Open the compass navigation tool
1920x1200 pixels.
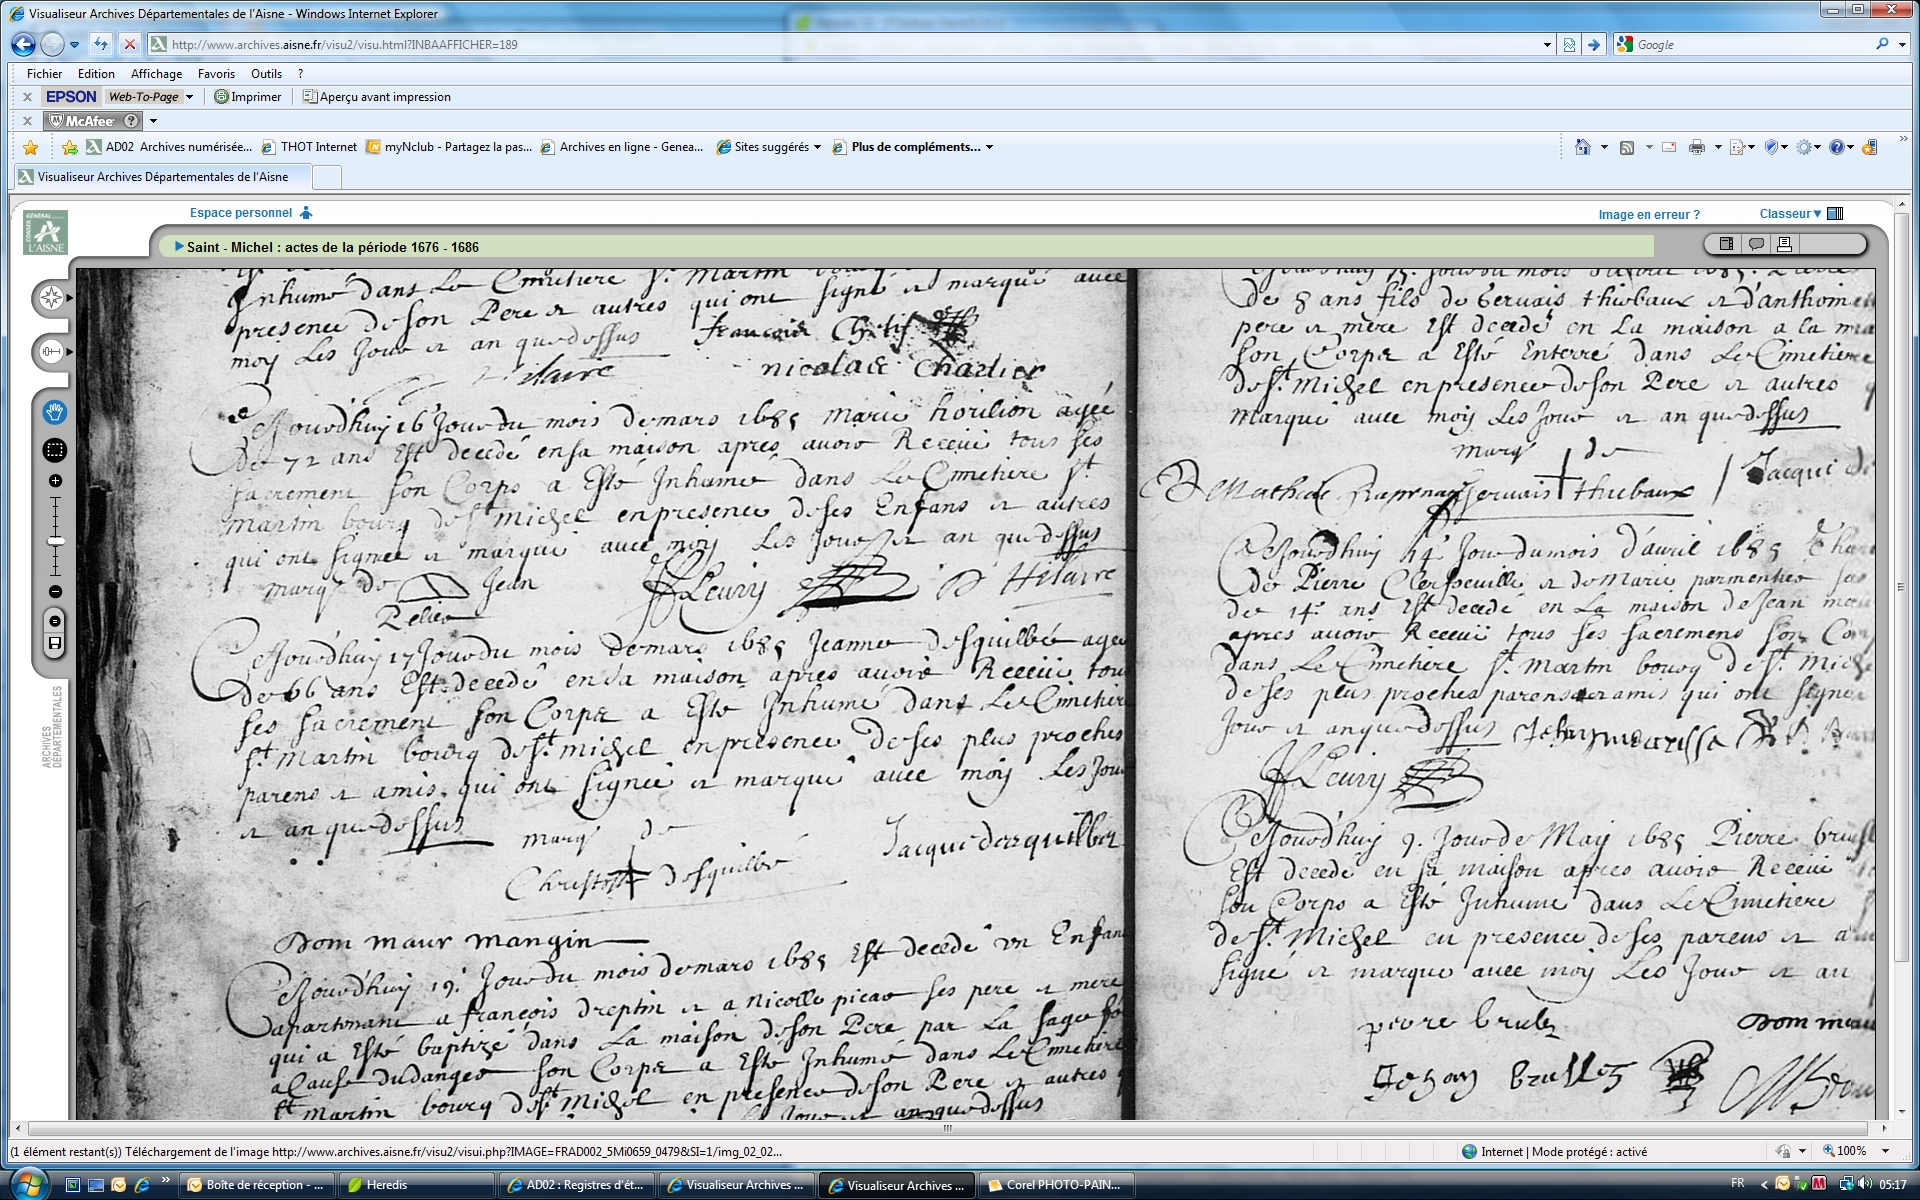pyautogui.click(x=51, y=298)
